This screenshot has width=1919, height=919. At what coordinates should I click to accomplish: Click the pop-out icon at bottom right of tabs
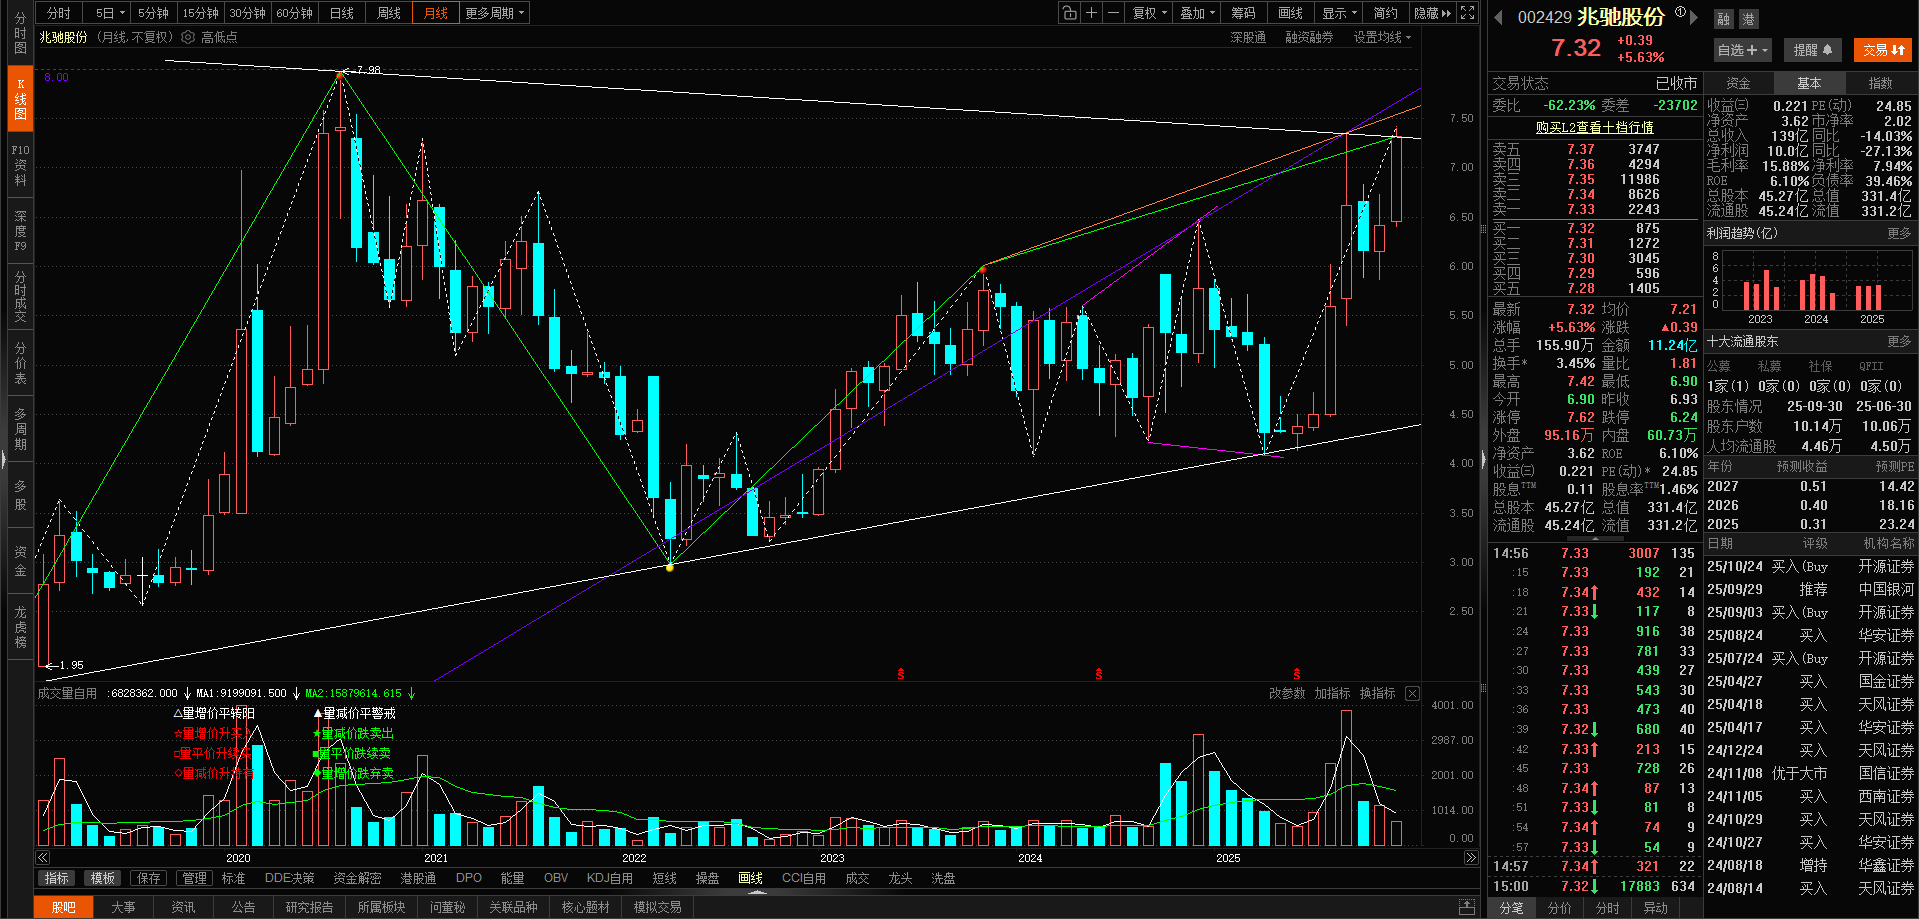[x=1467, y=907]
